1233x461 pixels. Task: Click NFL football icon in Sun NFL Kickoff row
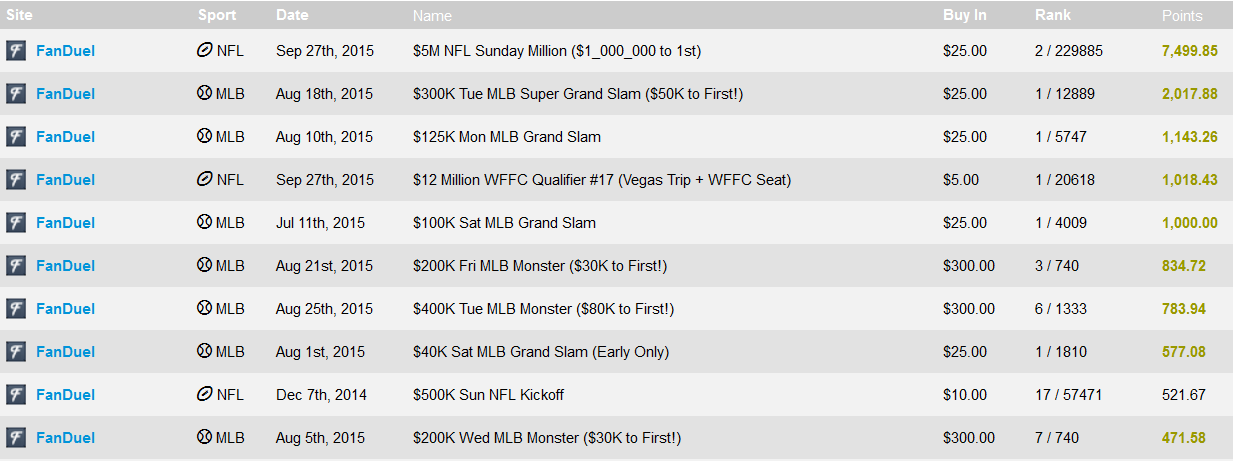point(205,394)
